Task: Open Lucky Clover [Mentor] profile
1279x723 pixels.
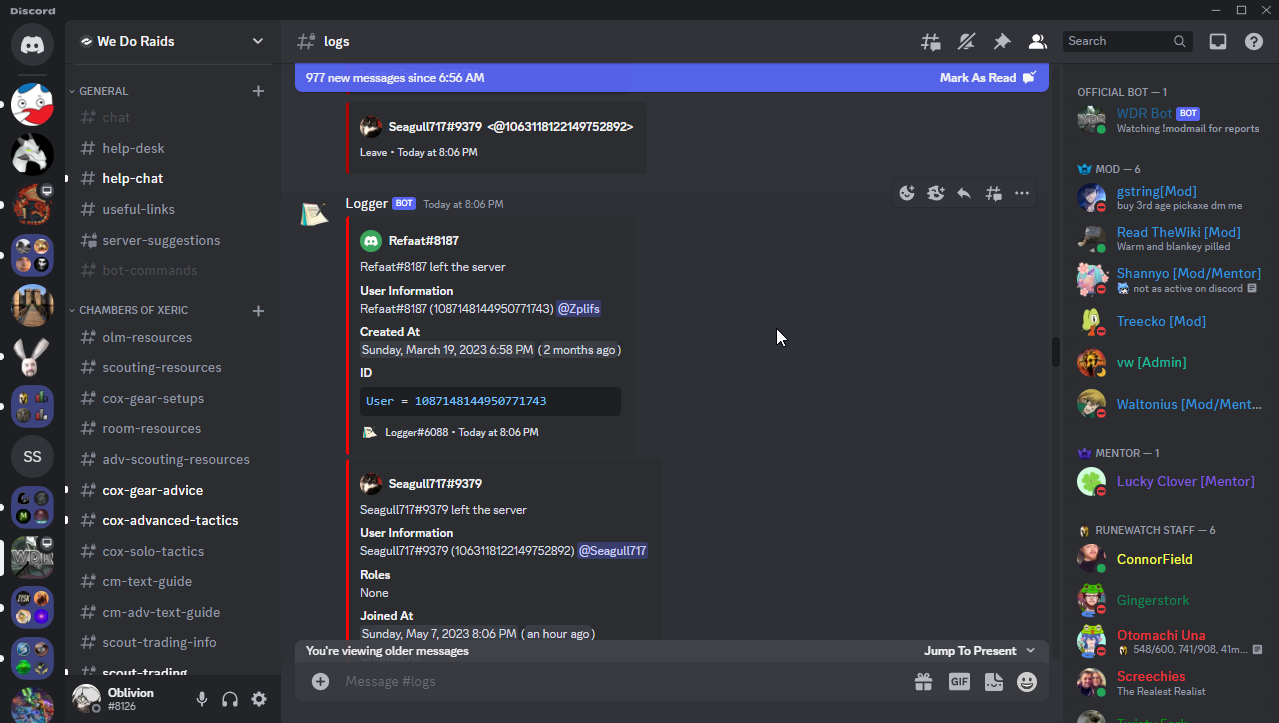Action: click(1170, 481)
